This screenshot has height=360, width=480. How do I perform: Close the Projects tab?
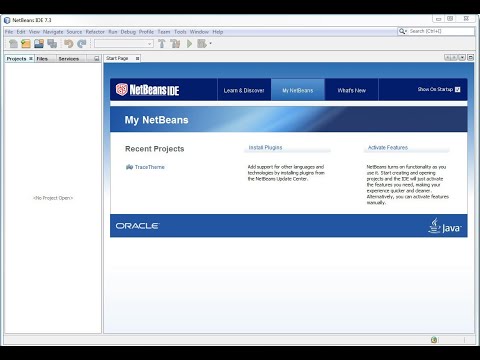[x=31, y=59]
